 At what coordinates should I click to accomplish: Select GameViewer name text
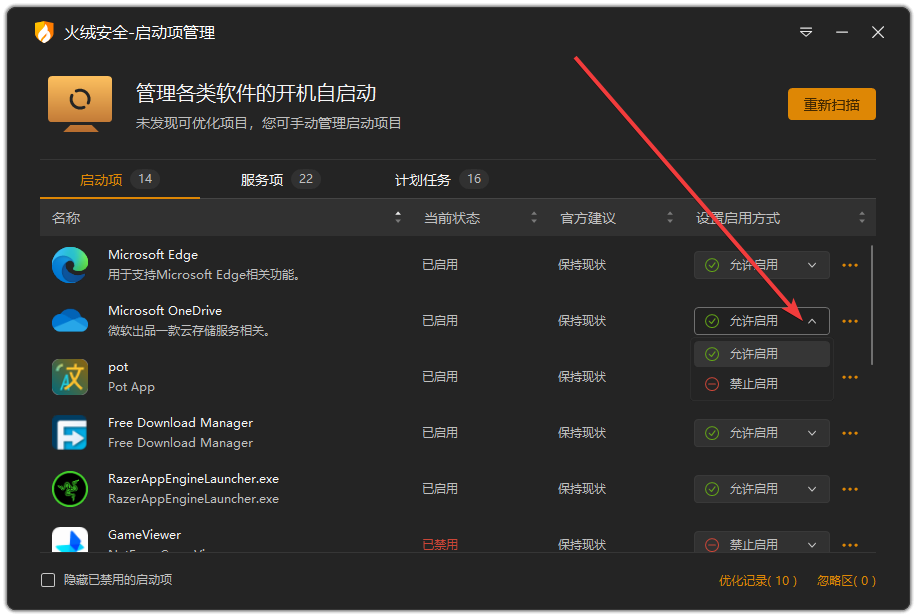click(x=144, y=535)
